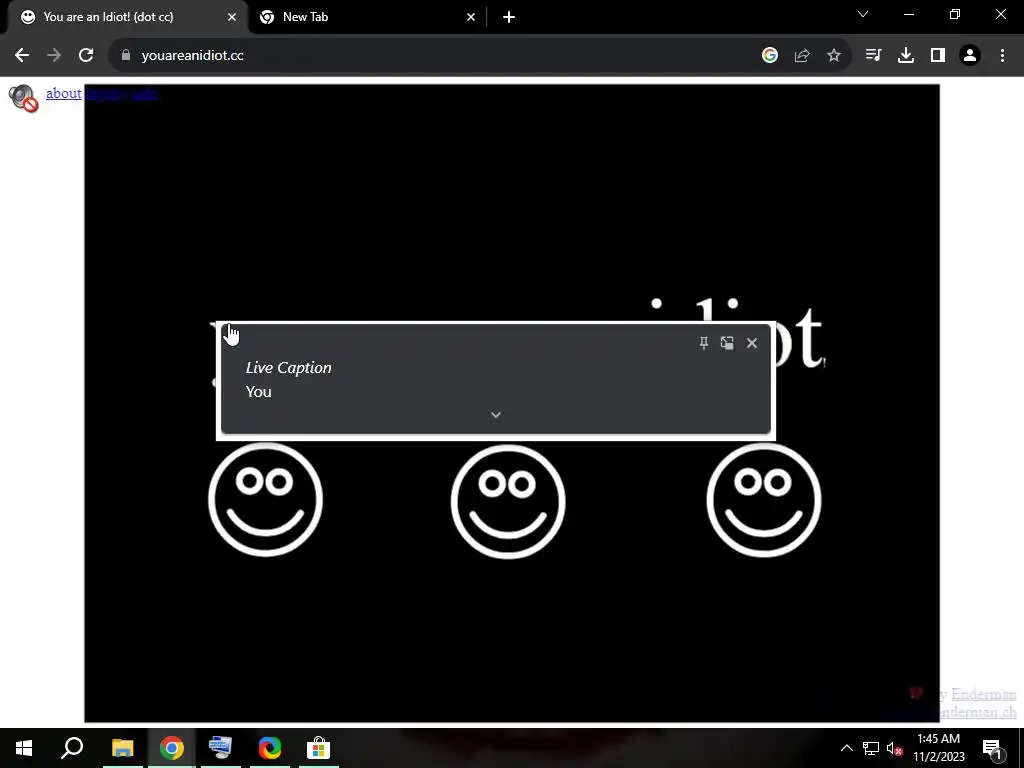Go back to the previous page
The image size is (1024, 768).
(x=22, y=56)
